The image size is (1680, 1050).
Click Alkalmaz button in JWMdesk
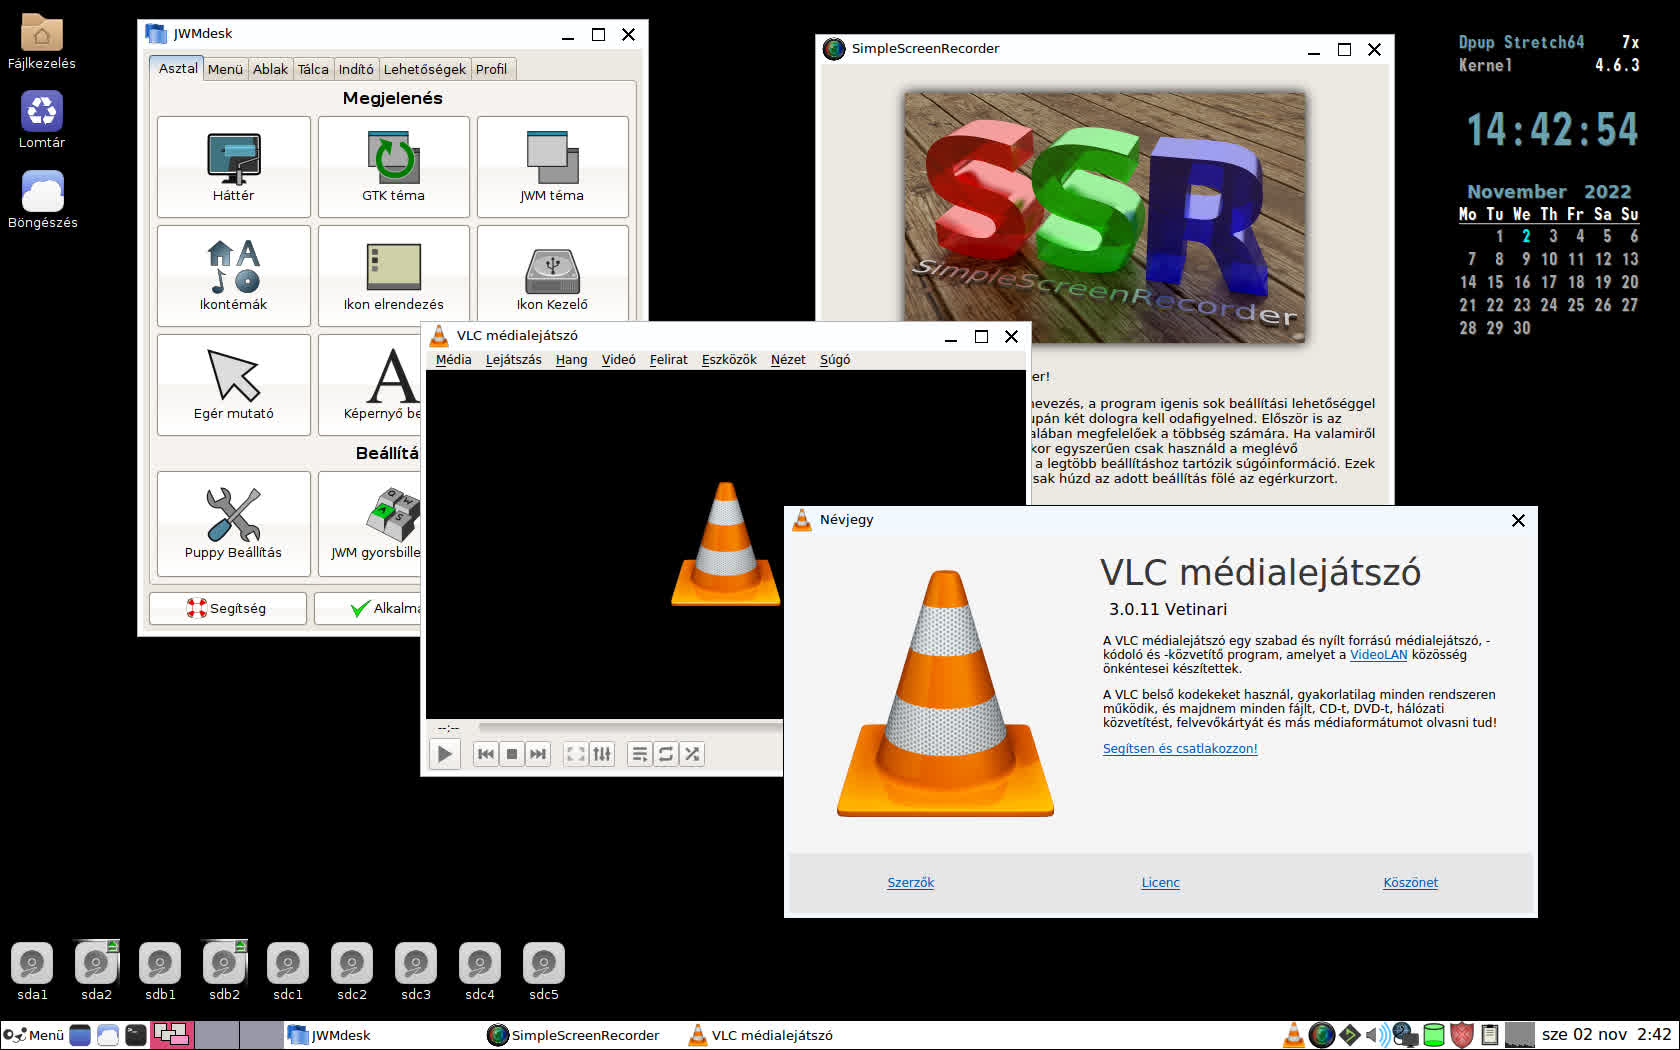tap(368, 608)
